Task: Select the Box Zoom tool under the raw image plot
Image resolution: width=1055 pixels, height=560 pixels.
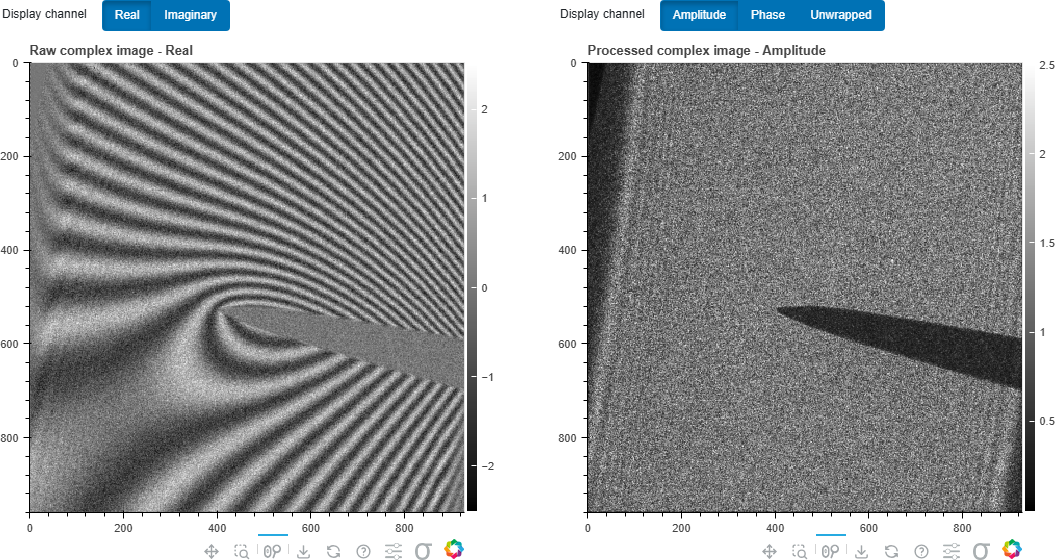Action: point(242,552)
